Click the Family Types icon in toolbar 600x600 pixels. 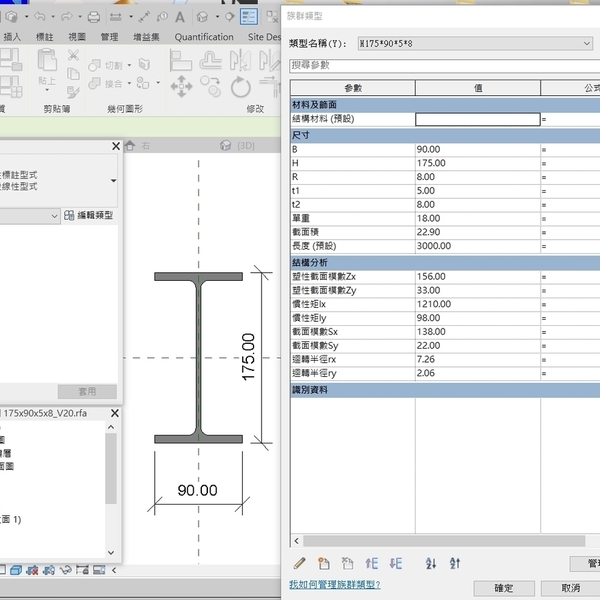[248, 17]
